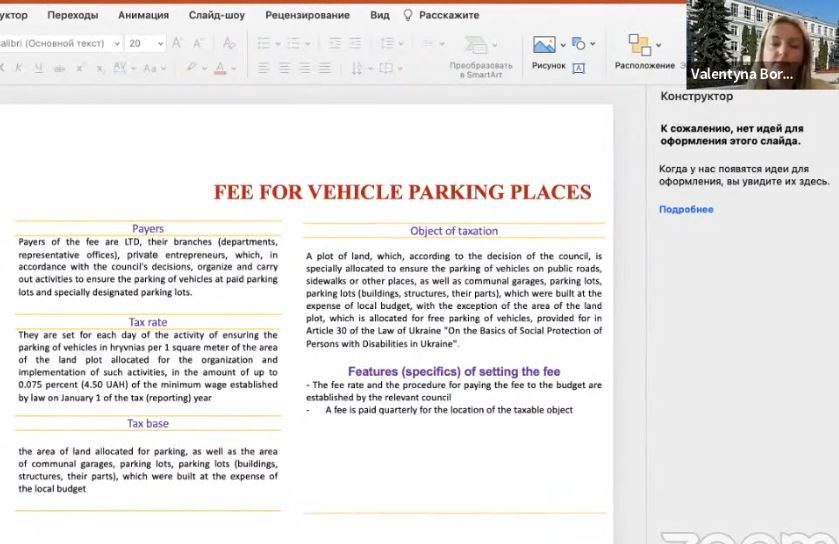Center the text
Image resolution: width=839 pixels, height=544 pixels.
tap(284, 68)
